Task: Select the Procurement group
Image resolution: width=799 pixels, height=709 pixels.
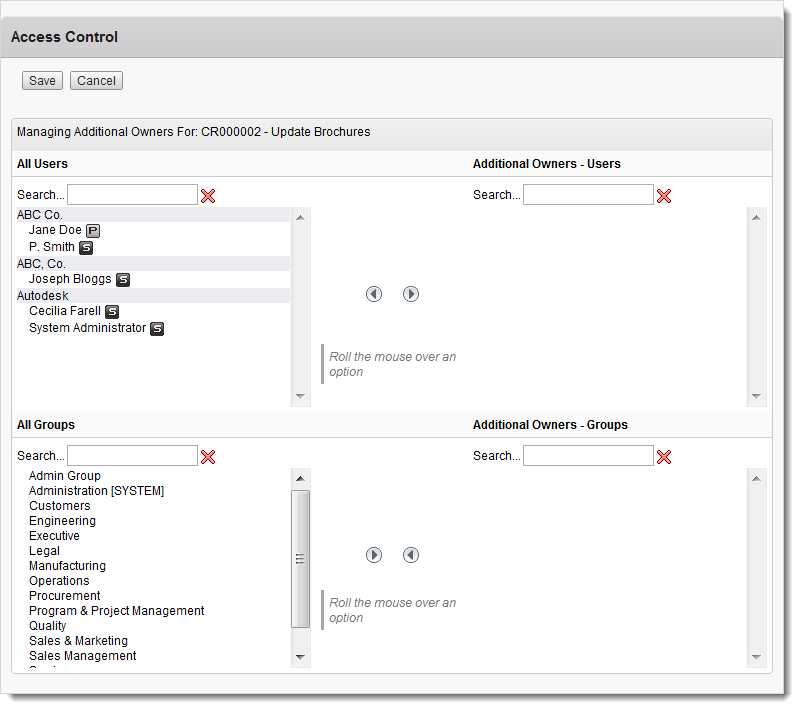Action: pyautogui.click(x=65, y=596)
